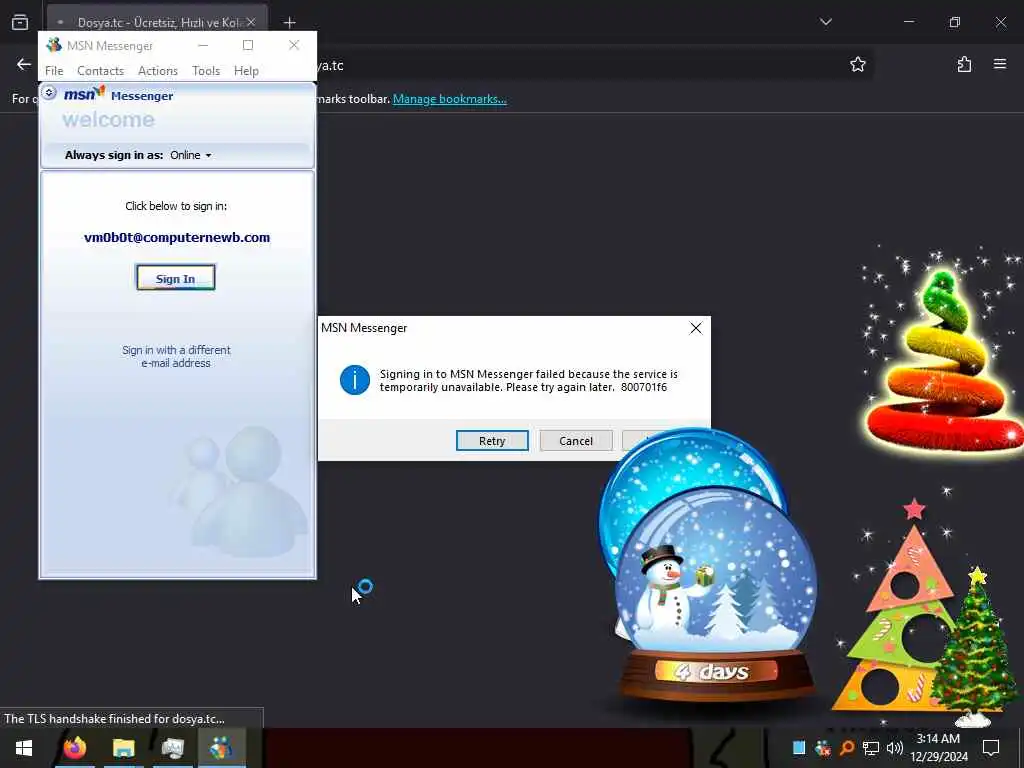
Task: Open the Actions menu
Action: (x=158, y=71)
